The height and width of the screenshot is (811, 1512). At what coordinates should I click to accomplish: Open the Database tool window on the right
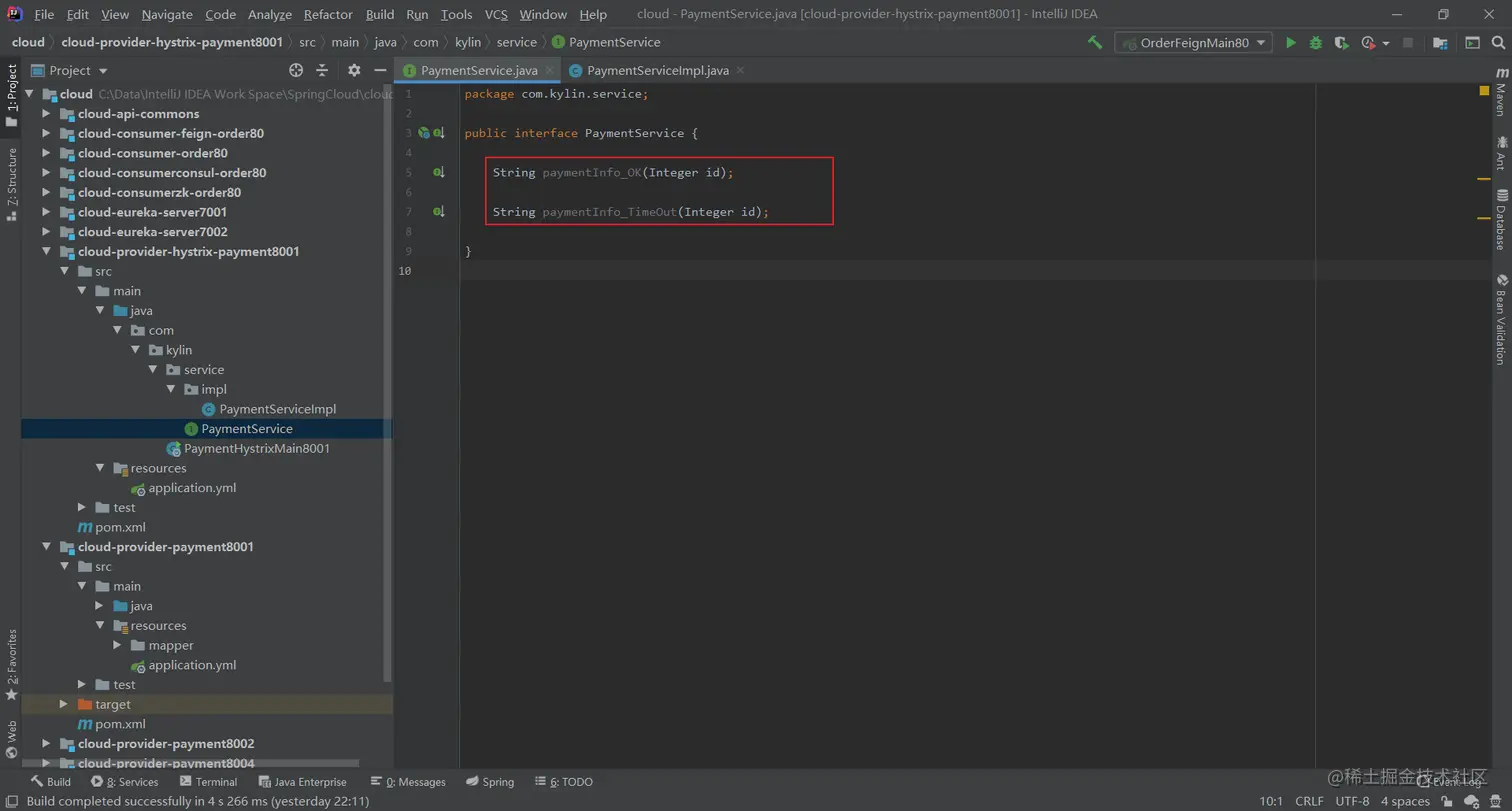1501,219
